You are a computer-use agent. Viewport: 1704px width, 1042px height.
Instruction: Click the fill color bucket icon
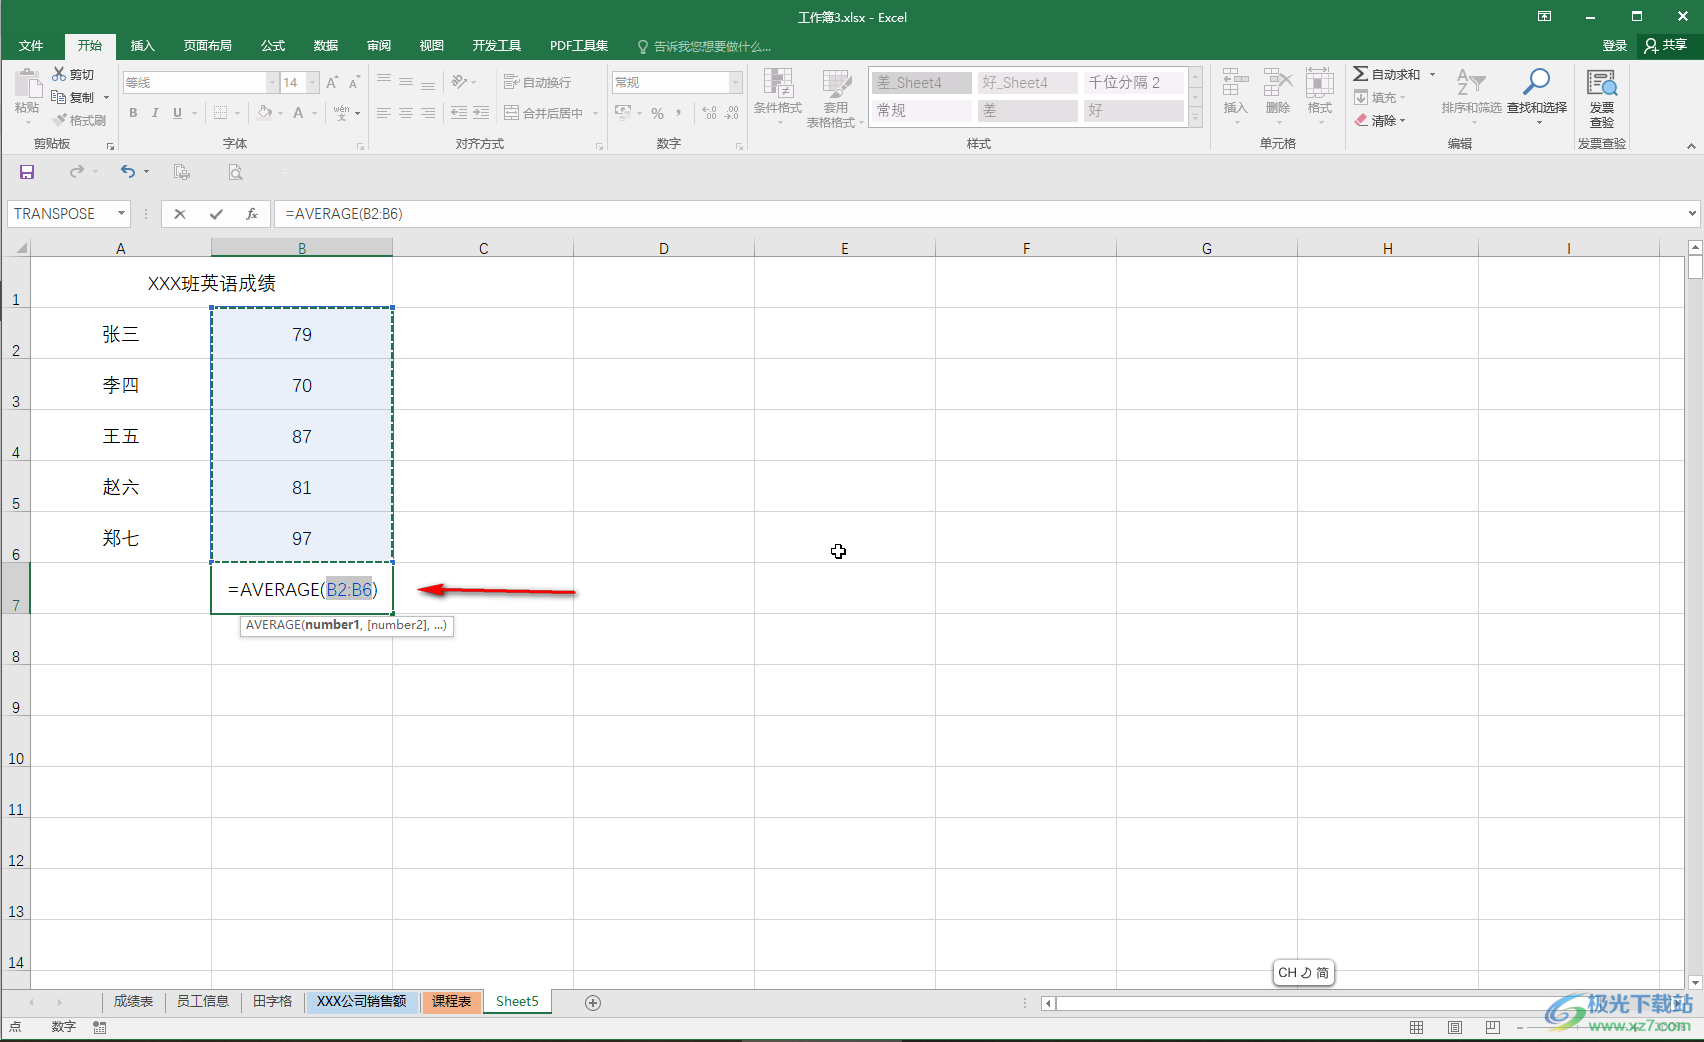tap(264, 113)
